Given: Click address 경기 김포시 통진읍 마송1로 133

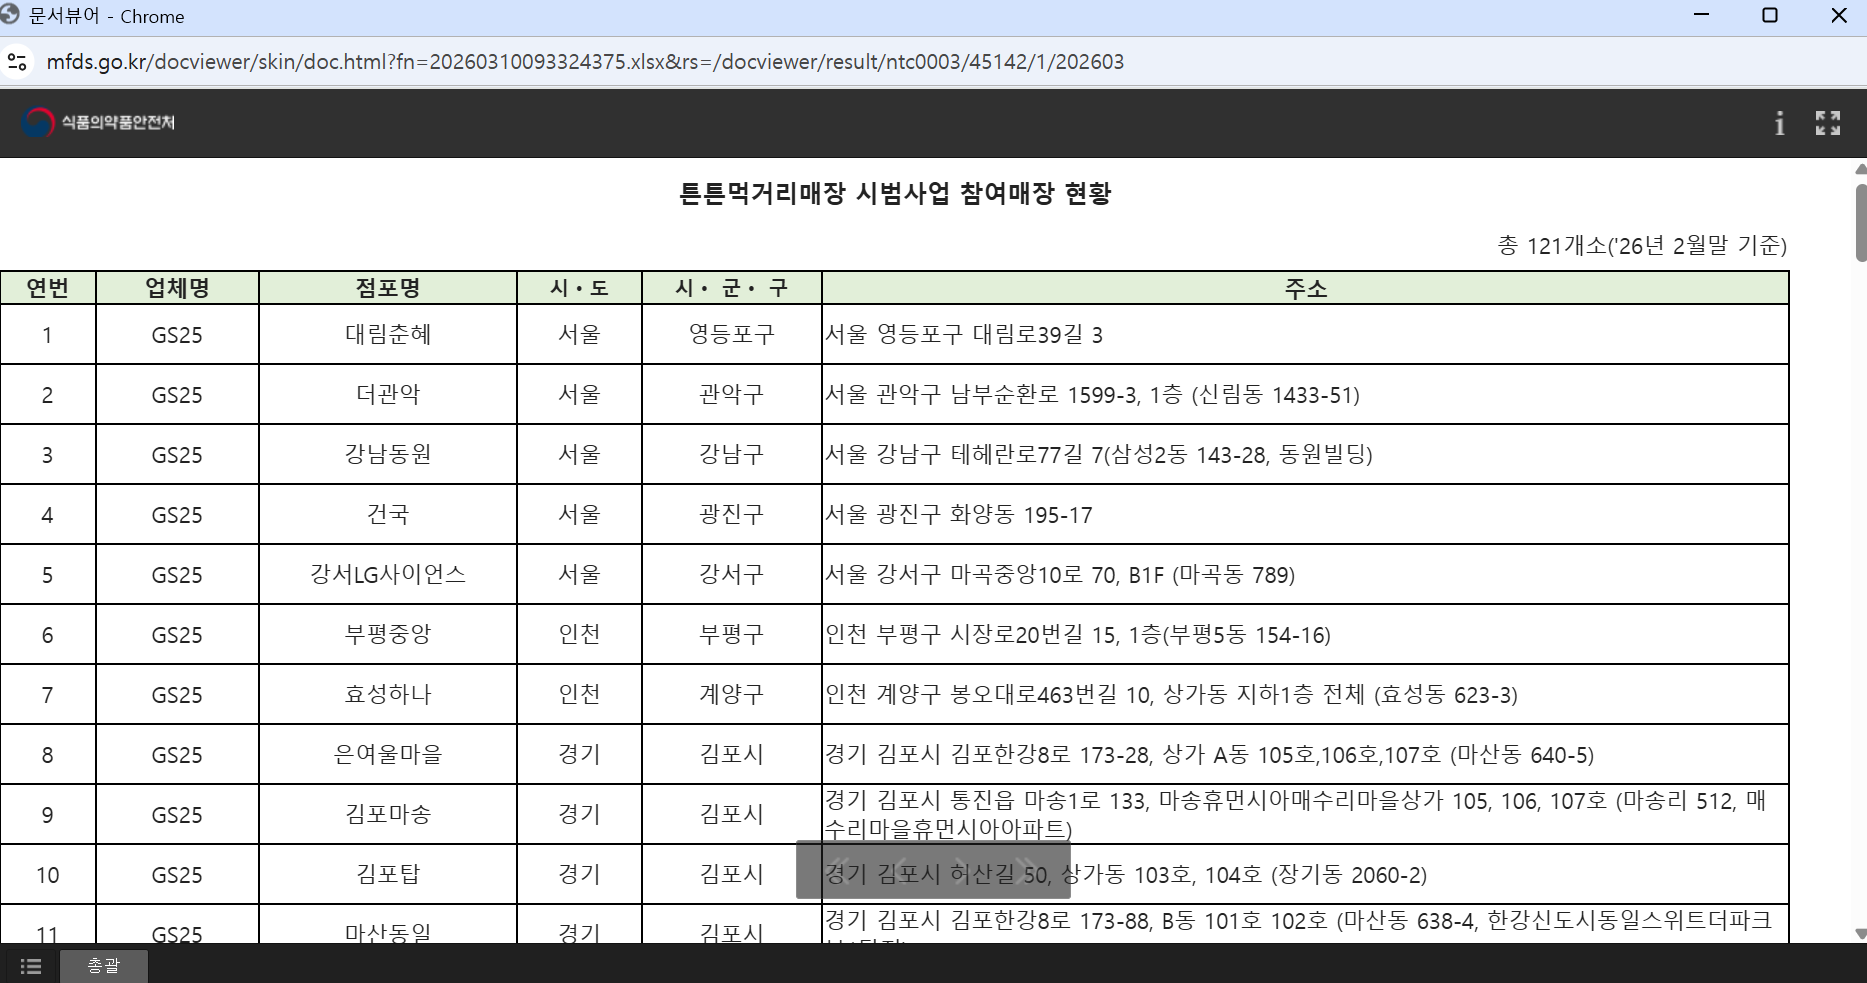Looking at the screenshot, I should (x=1296, y=814).
